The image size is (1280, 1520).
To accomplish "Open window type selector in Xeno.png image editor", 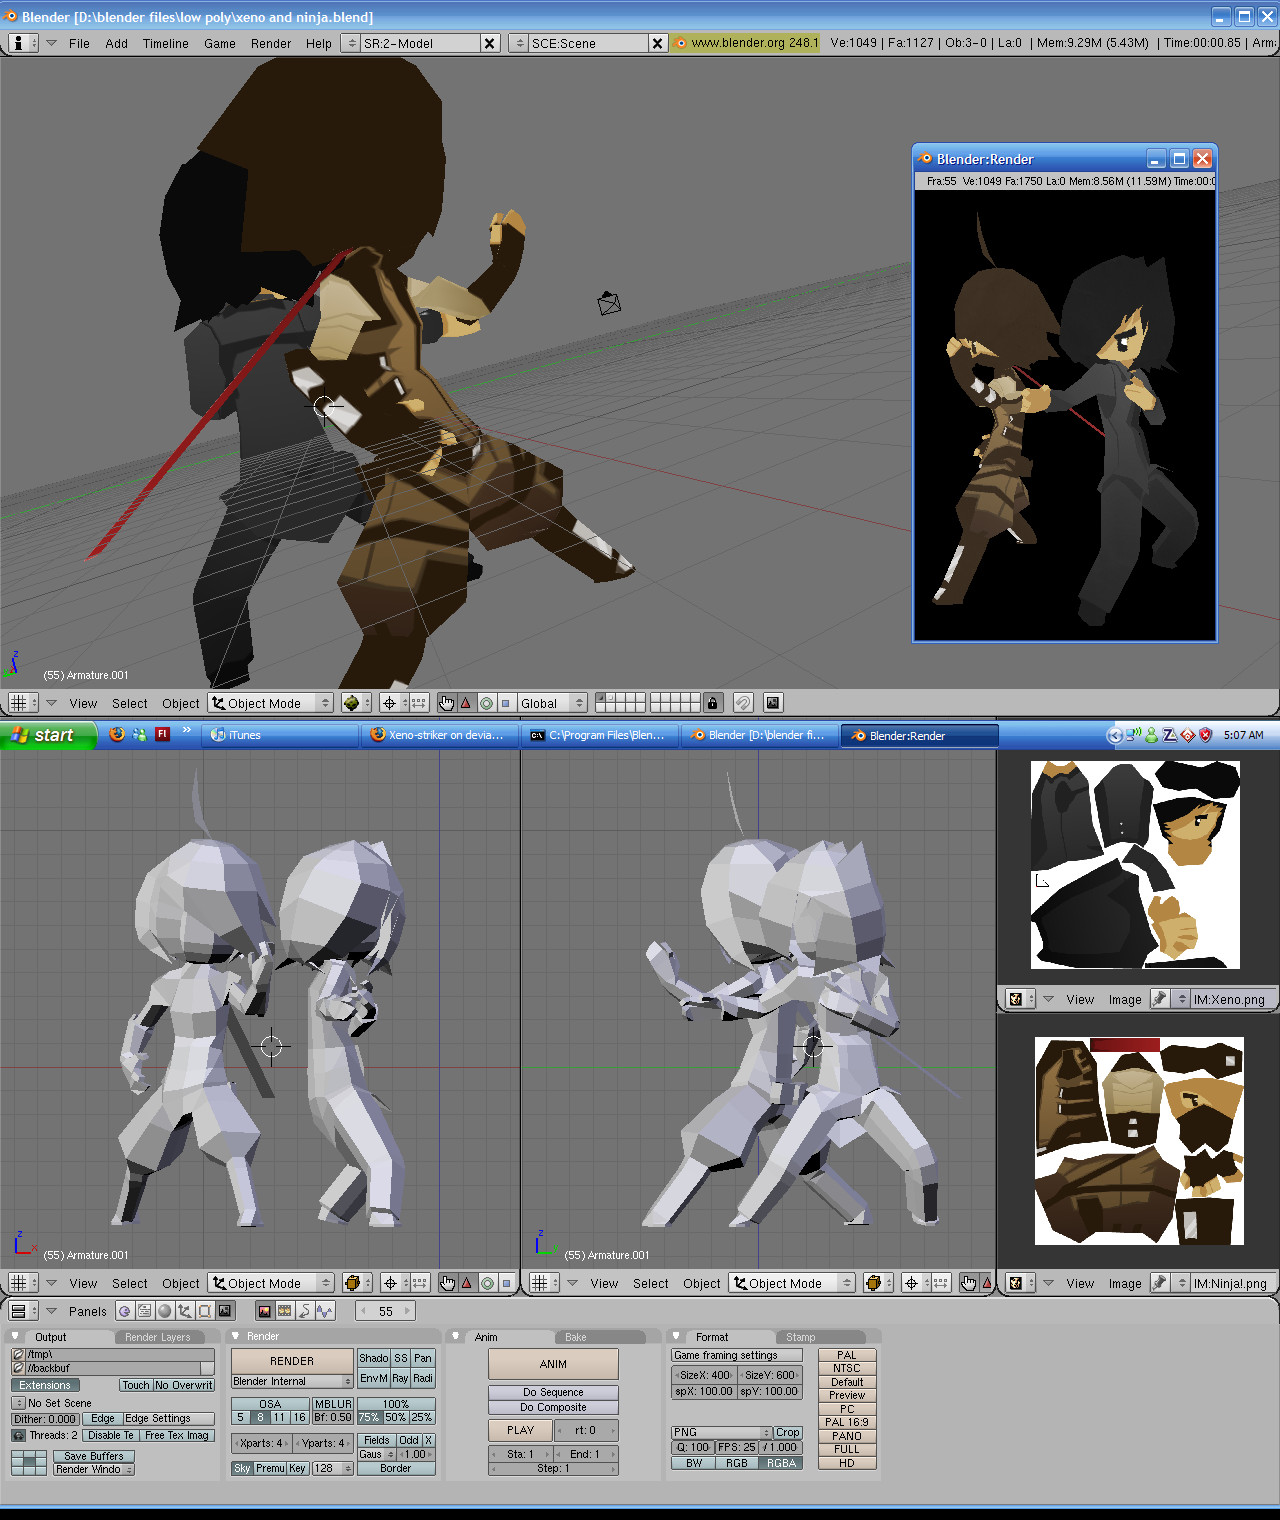I will click(1021, 999).
